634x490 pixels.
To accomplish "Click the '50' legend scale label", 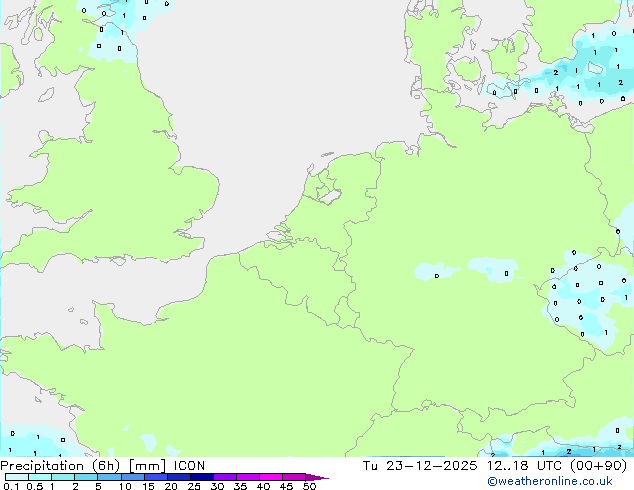I will point(309,486).
